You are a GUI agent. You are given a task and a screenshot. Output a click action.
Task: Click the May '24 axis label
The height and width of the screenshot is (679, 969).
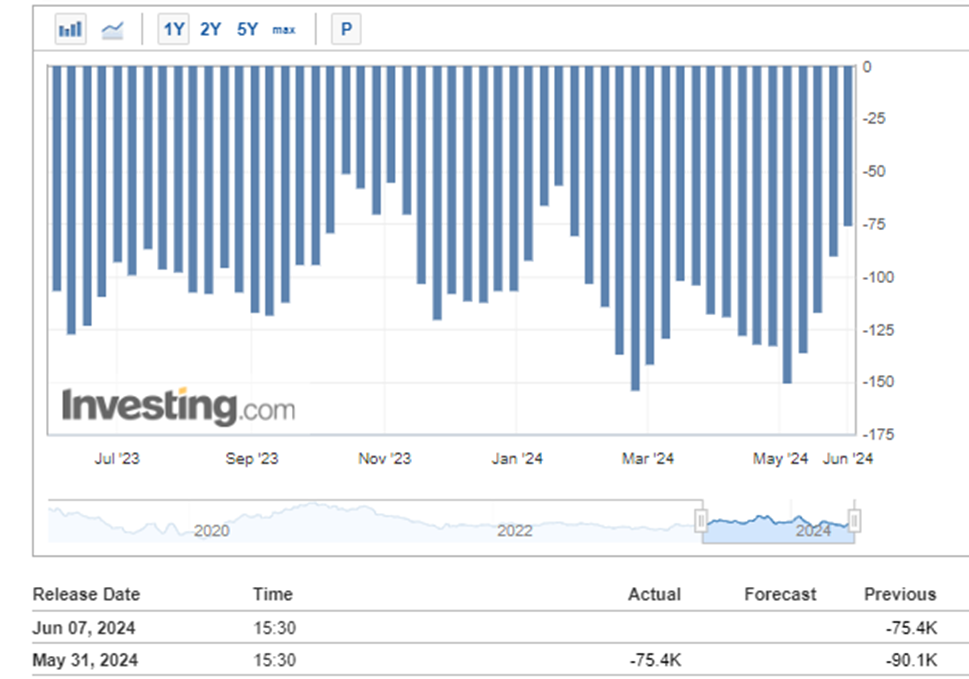coord(780,458)
